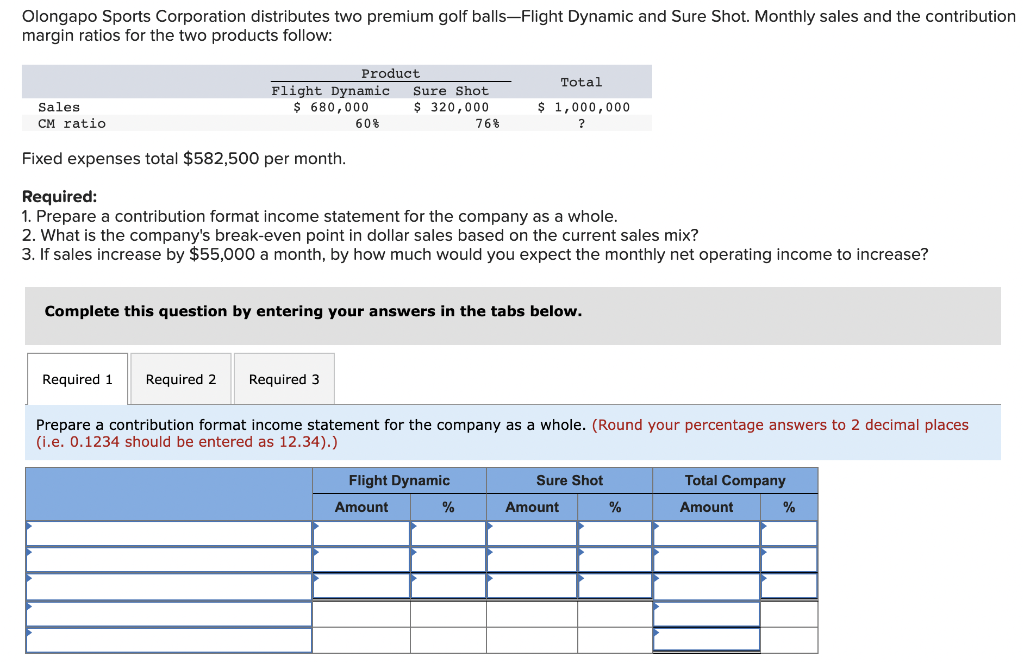Select the first row label cell
This screenshot has width=1024, height=663.
[169, 534]
